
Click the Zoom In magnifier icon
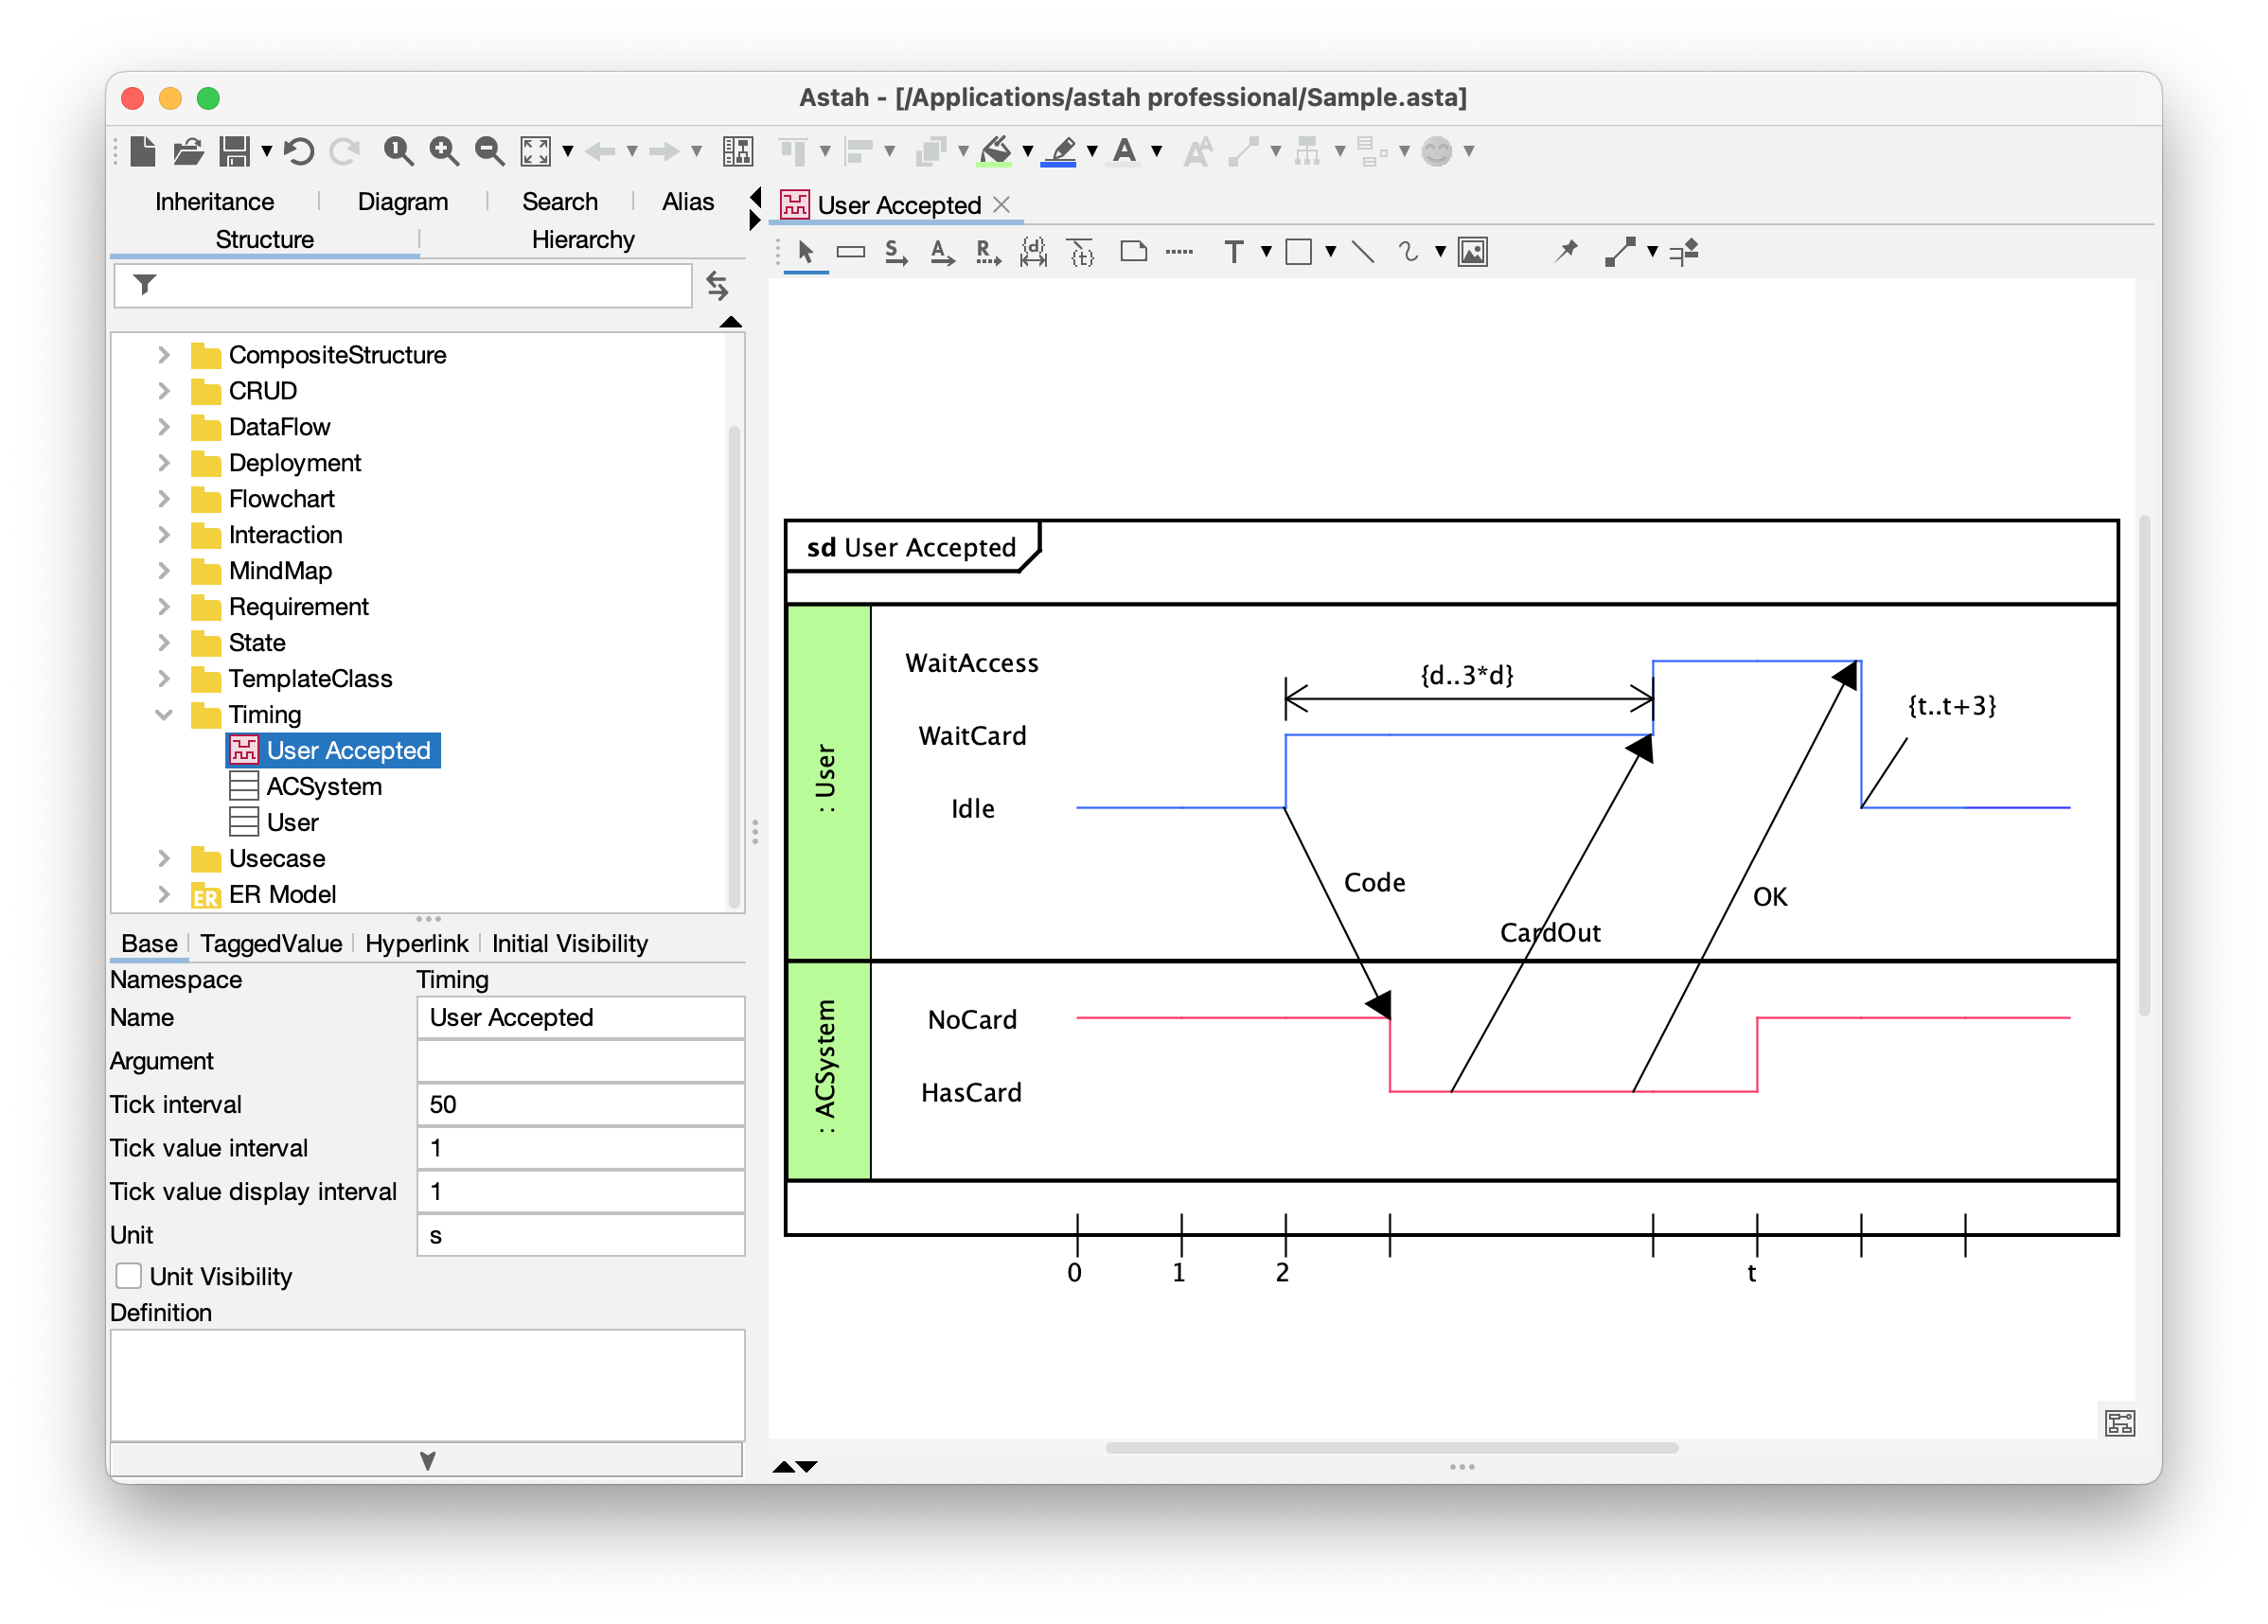pyautogui.click(x=443, y=150)
